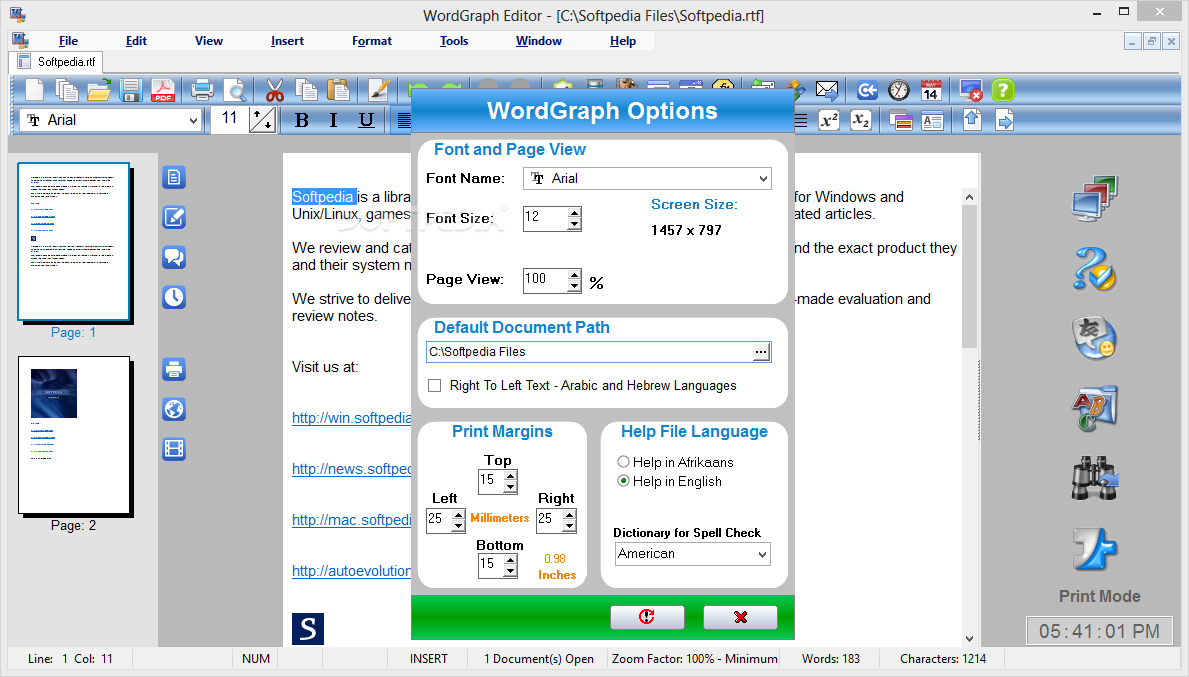Open the File menu
Viewport: 1189px width, 677px height.
68,41
